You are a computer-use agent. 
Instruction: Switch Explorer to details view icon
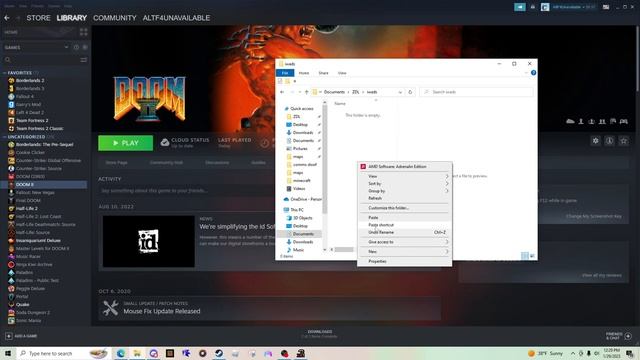(x=525, y=256)
